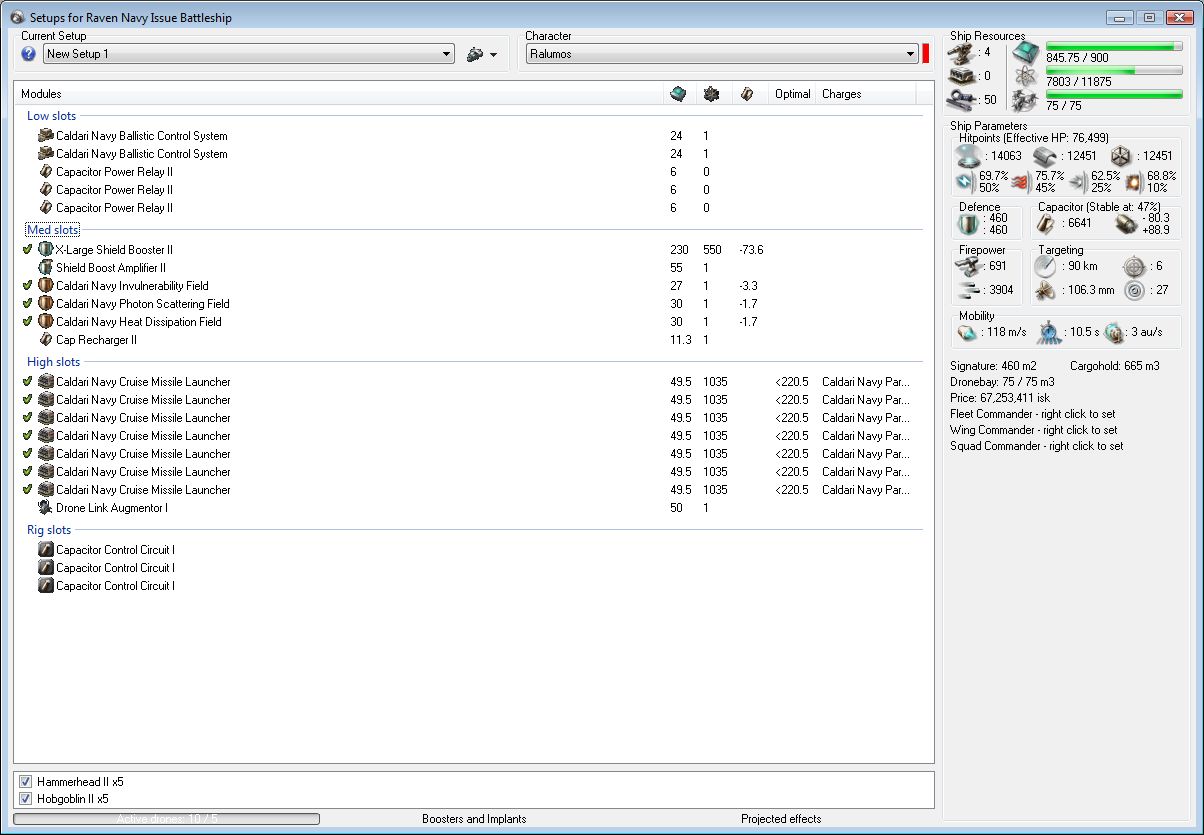Screen dimensions: 1204x835
Task: Click the ship speed icon showing 118 m/s
Action: pyautogui.click(x=968, y=332)
